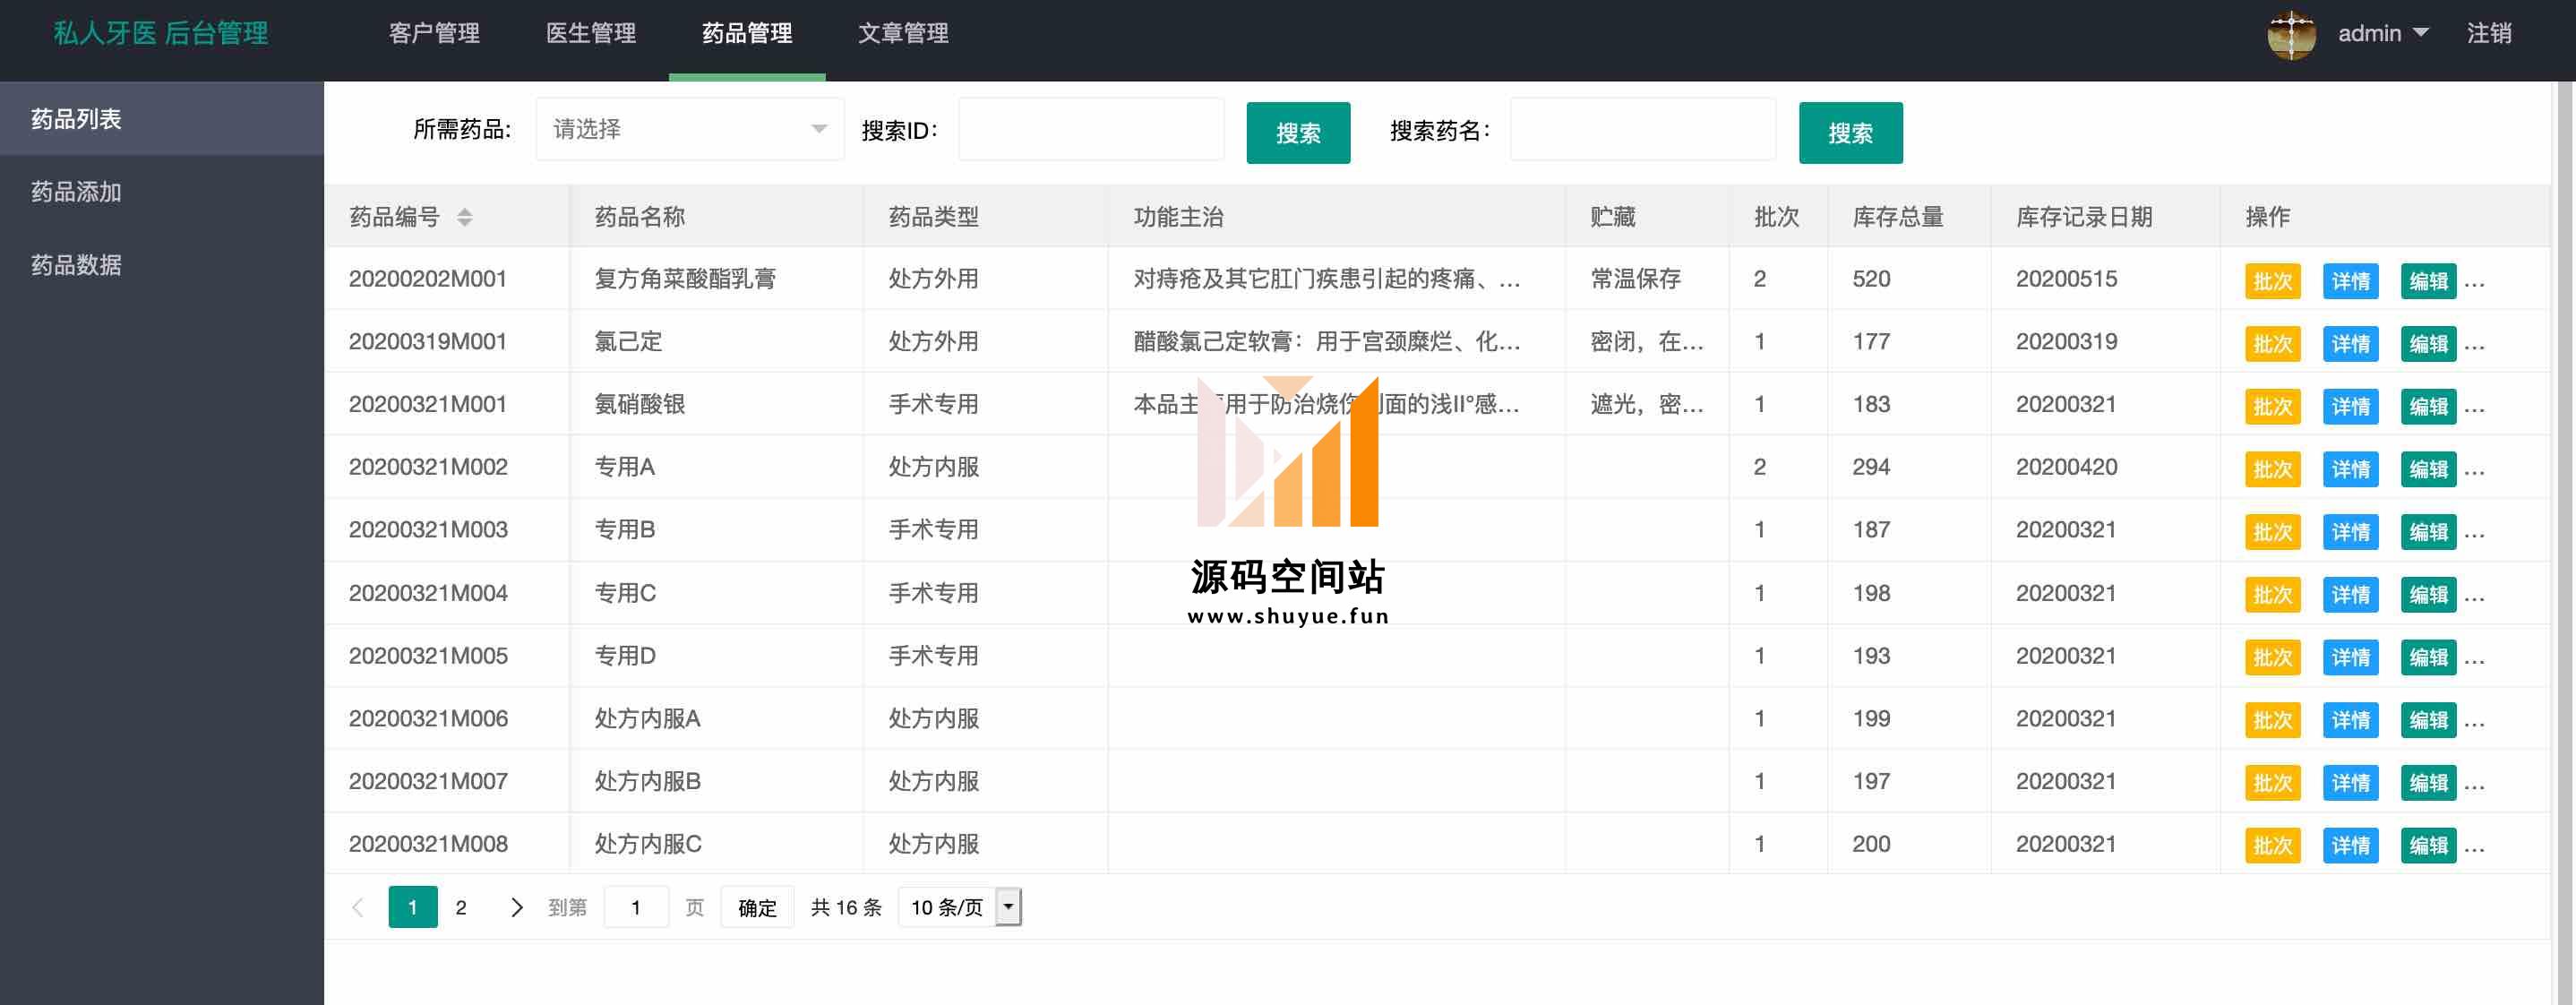Click drug ID 20200321M004
This screenshot has width=2576, height=1005.
click(x=428, y=593)
